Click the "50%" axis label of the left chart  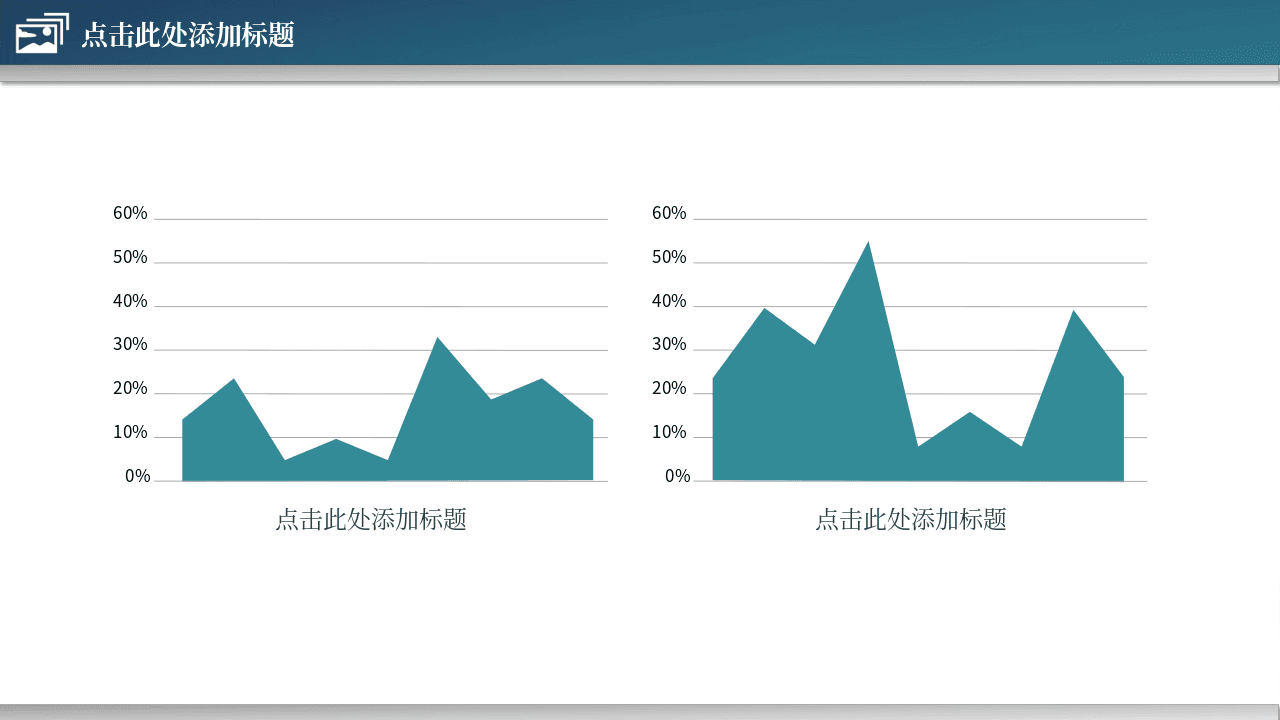(130, 257)
